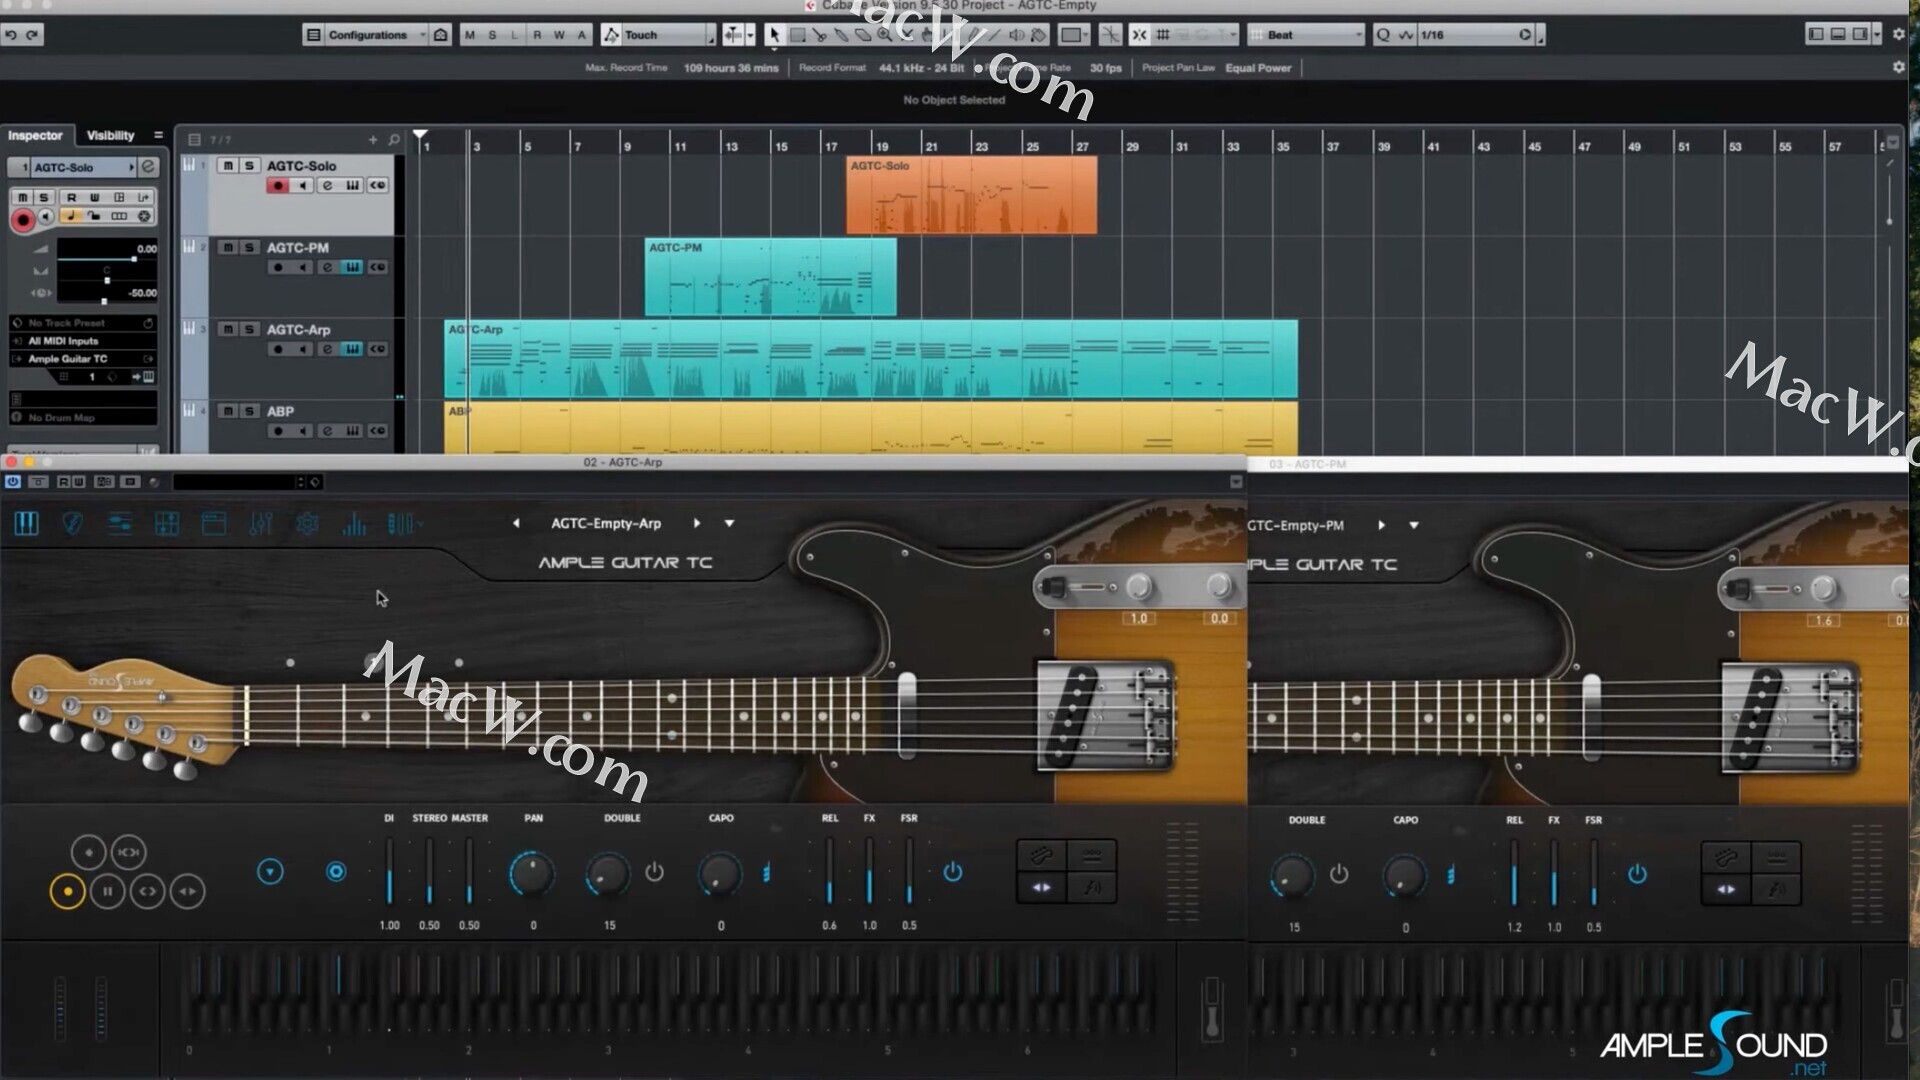Open the Edit Channel Settings on AGTC-Solo track
1920x1080 pixels.
pos(327,186)
